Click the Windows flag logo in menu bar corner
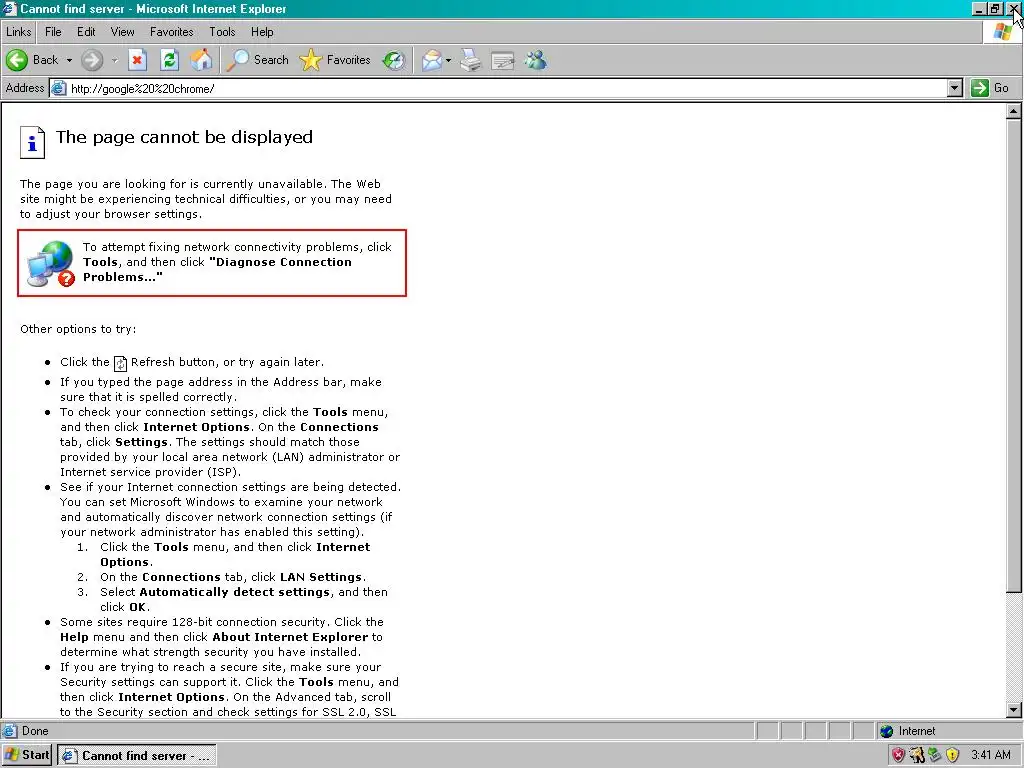The height and width of the screenshot is (768, 1024). click(1002, 31)
